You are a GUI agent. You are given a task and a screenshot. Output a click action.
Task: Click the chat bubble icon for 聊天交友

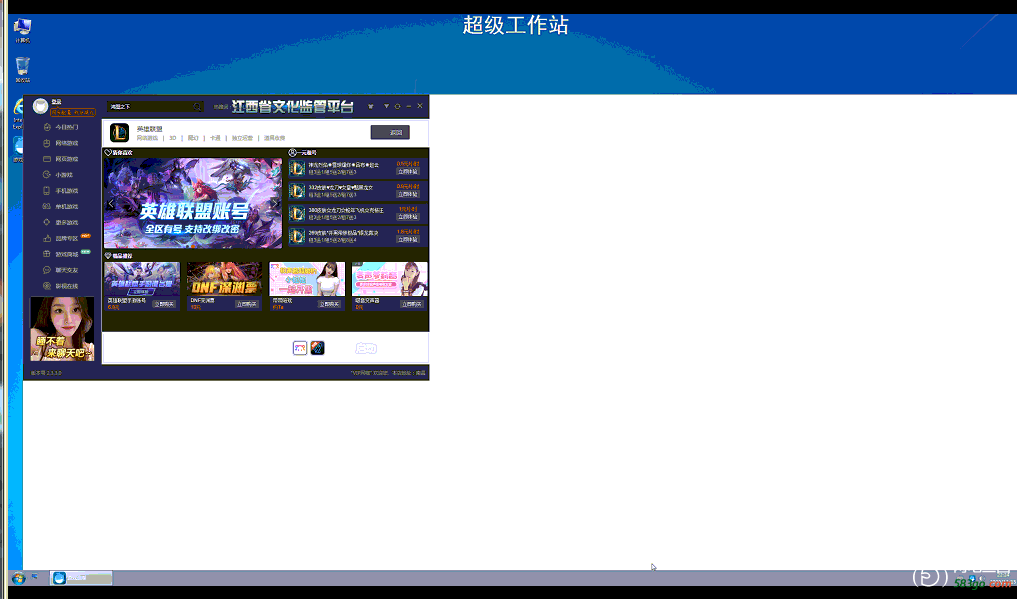click(47, 270)
